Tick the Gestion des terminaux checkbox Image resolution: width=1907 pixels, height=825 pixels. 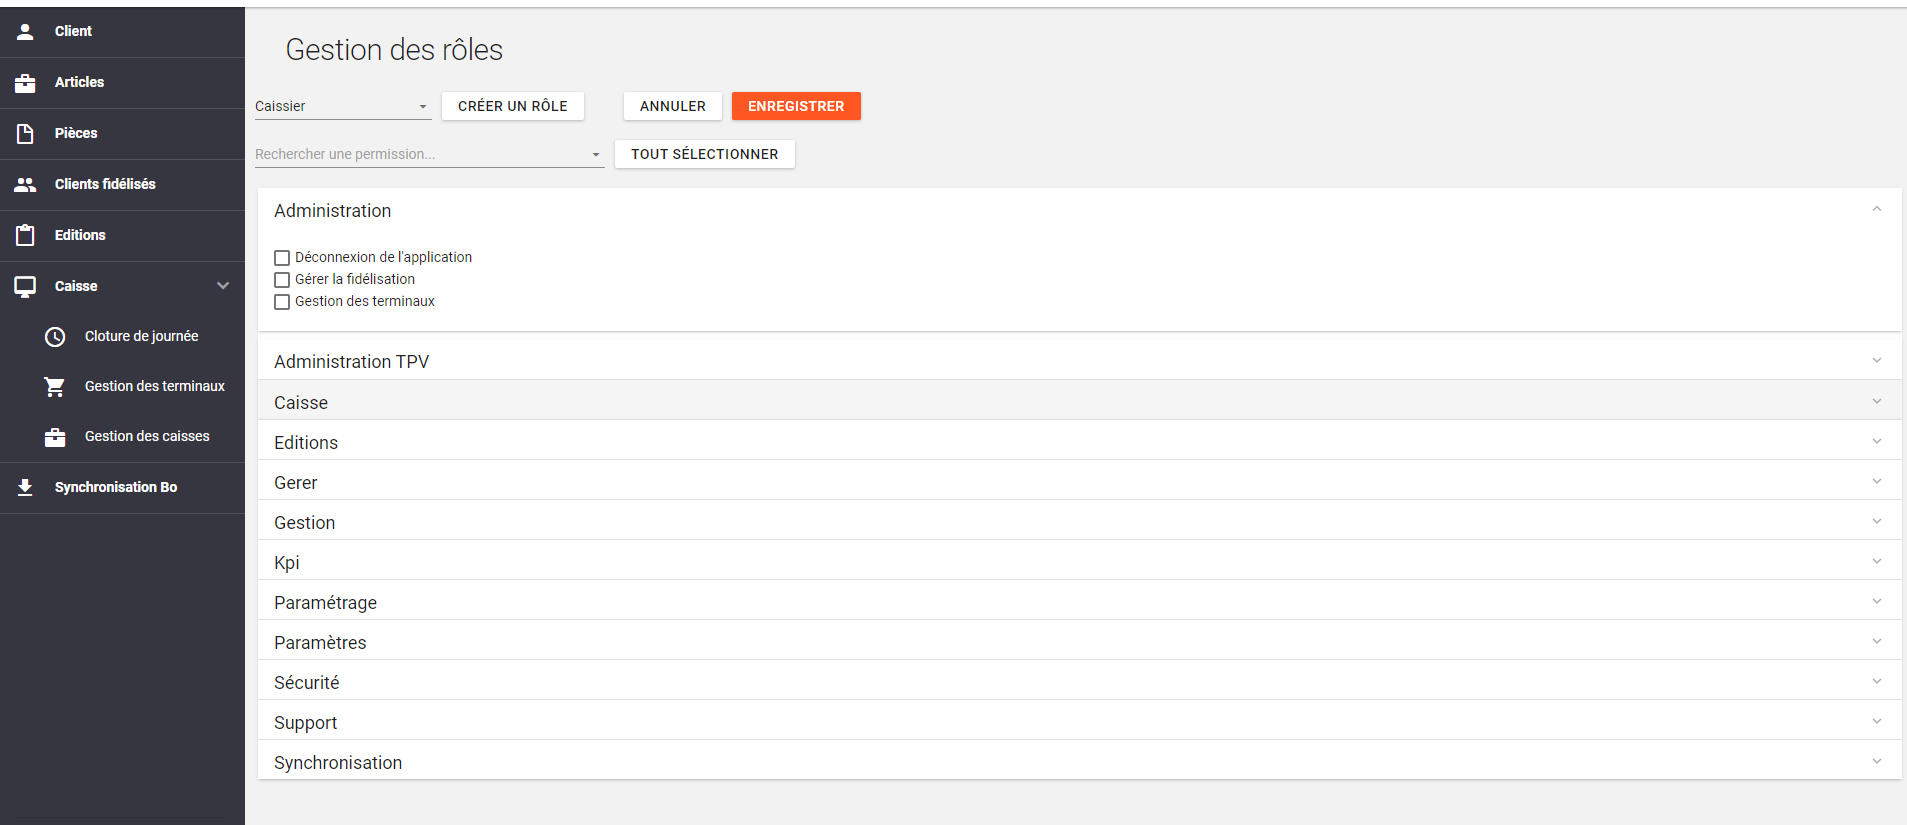[282, 302]
